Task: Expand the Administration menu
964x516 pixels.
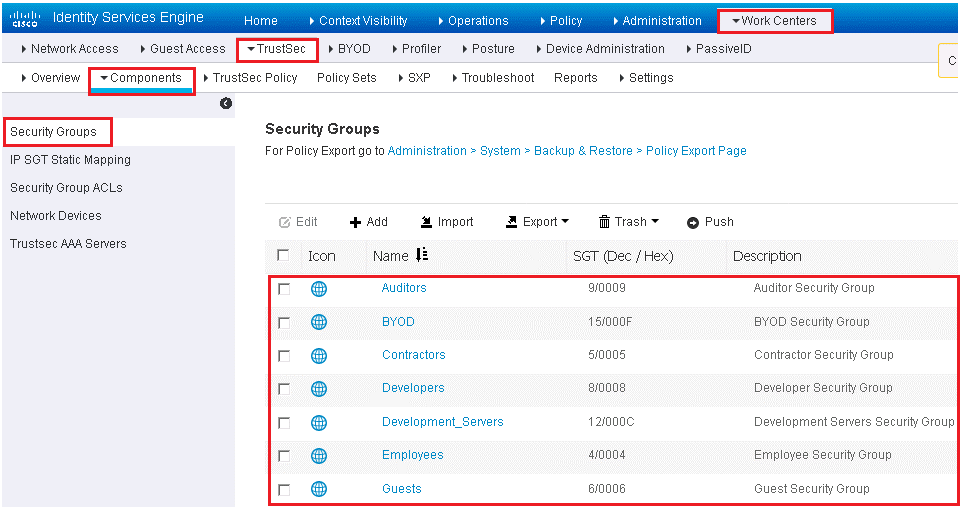Action: pos(657,21)
